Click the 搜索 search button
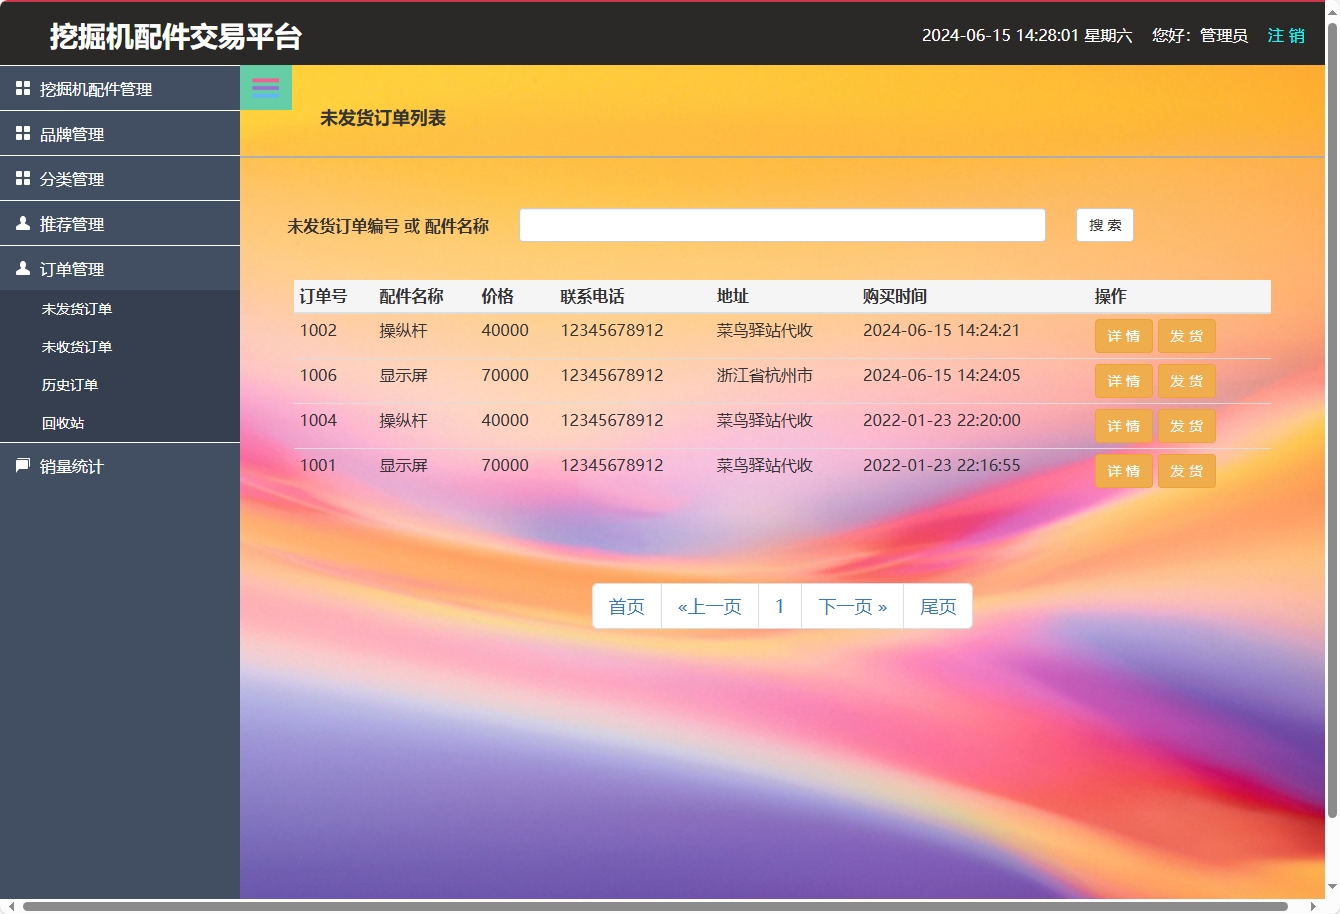The height and width of the screenshot is (914, 1340). click(1104, 225)
